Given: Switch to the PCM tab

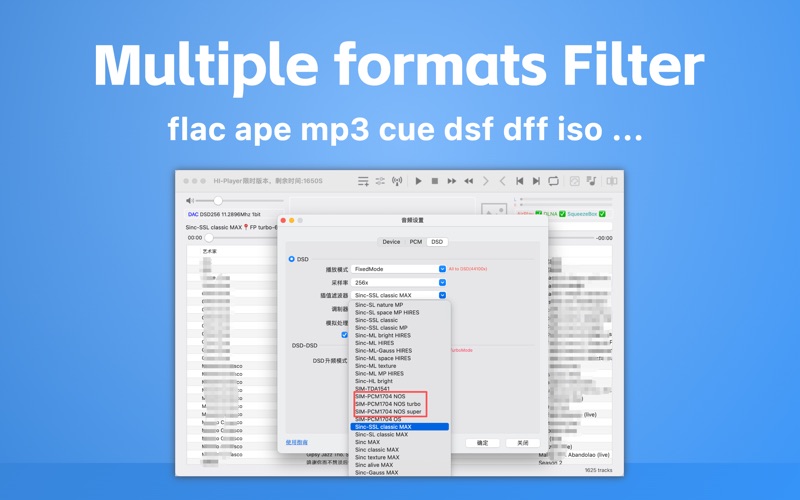Looking at the screenshot, I should (416, 242).
